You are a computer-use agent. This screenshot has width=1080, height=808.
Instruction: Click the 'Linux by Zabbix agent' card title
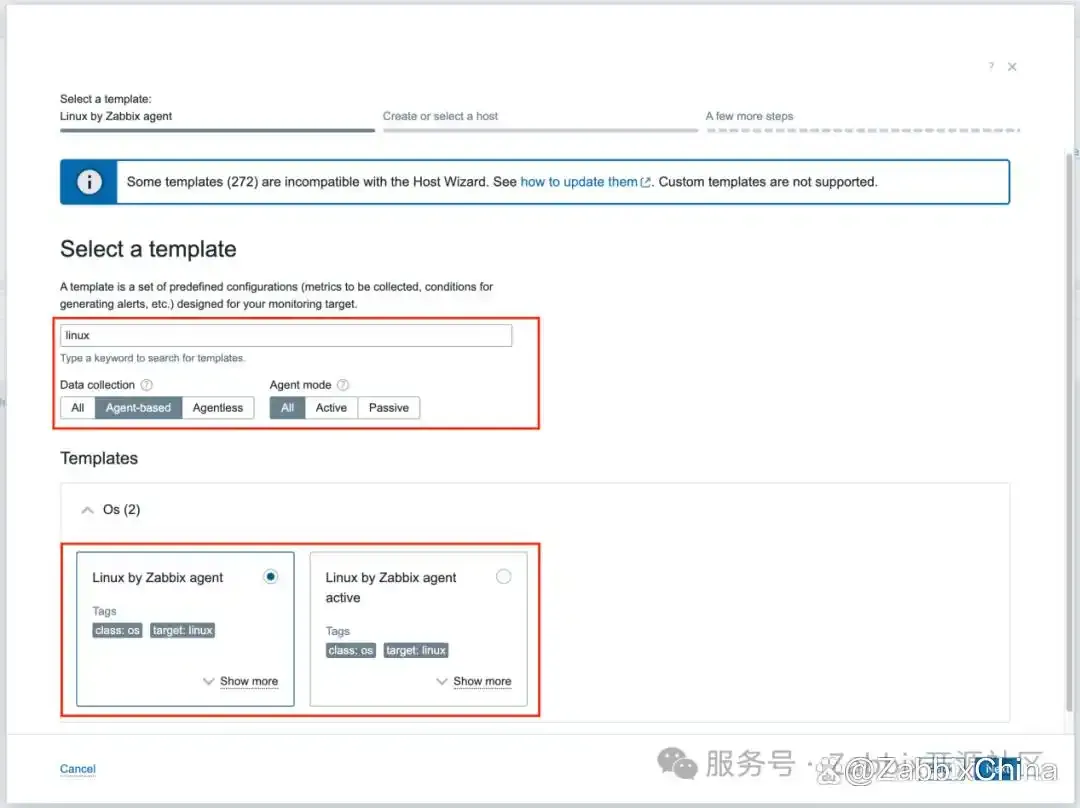pyautogui.click(x=158, y=578)
